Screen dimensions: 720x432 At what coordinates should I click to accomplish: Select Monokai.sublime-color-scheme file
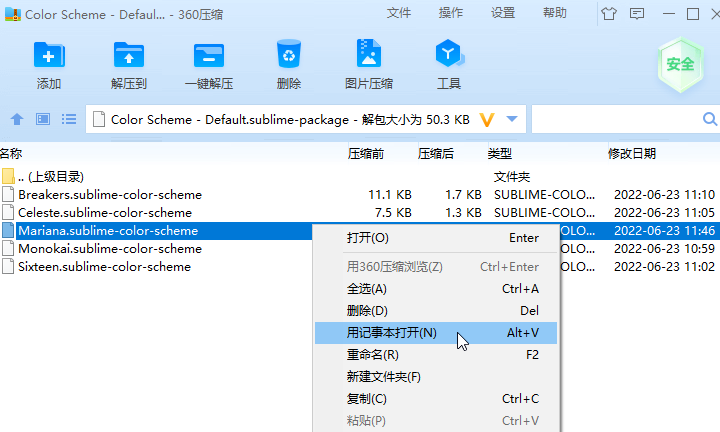tap(156, 249)
